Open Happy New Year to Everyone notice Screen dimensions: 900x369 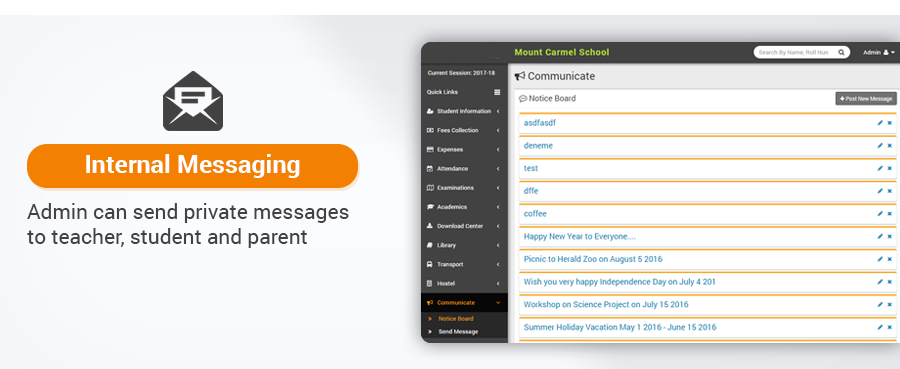point(580,236)
